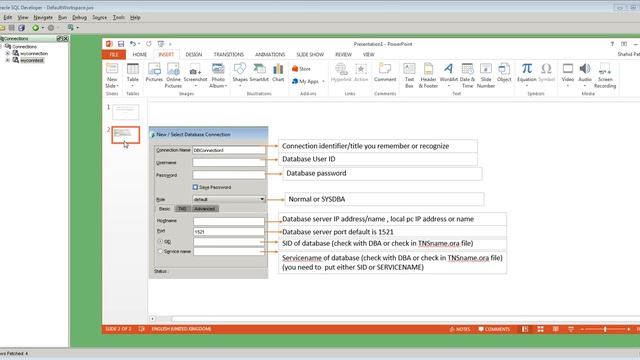Click the Video icon in Media group
The image size is (640, 360).
(568, 69)
